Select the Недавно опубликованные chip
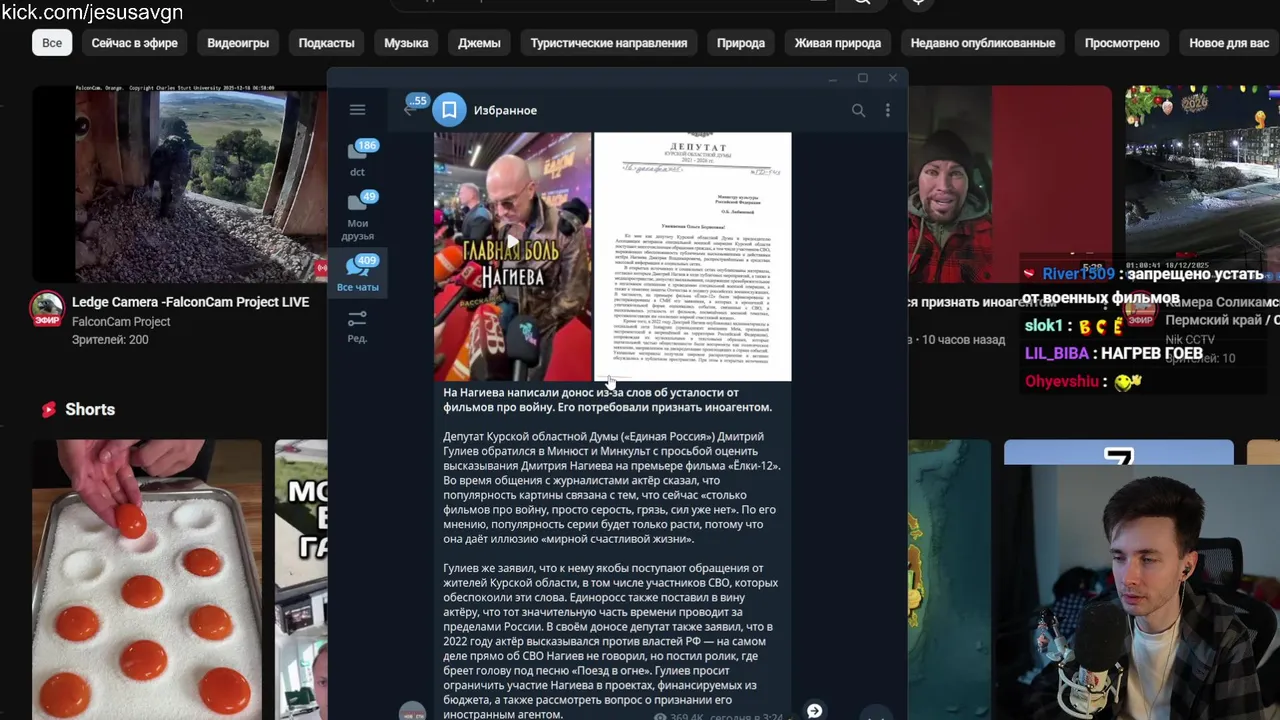1280x720 pixels. [983, 43]
